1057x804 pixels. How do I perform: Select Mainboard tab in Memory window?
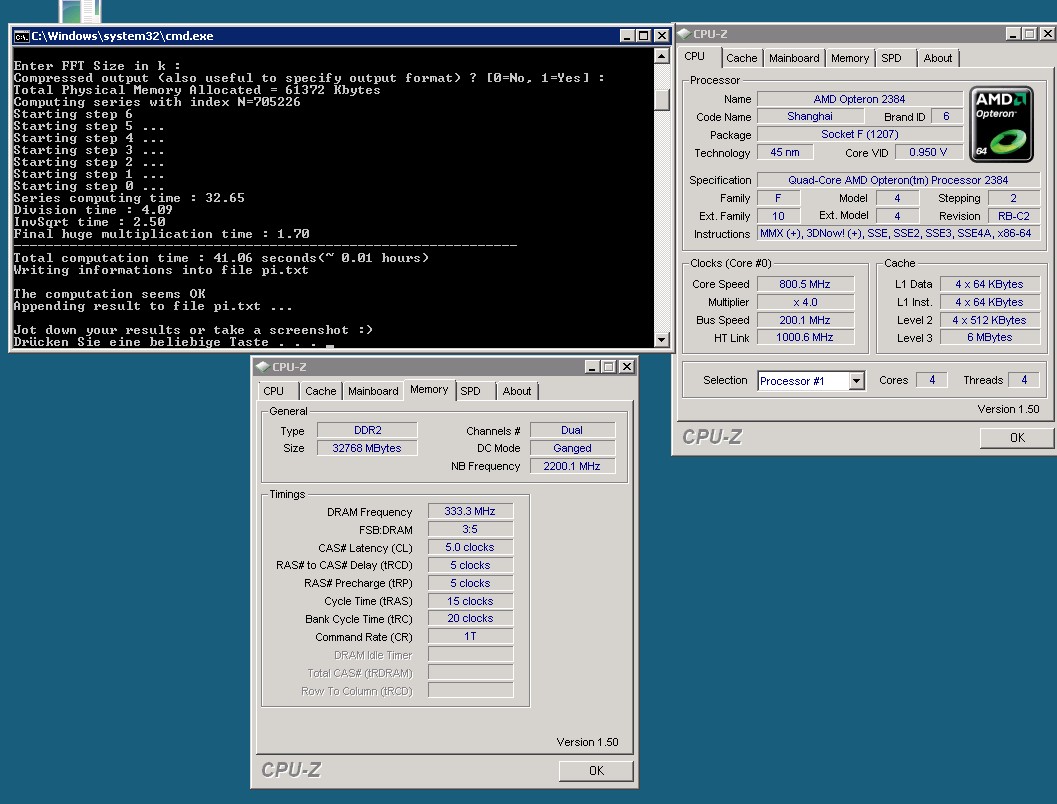point(373,391)
